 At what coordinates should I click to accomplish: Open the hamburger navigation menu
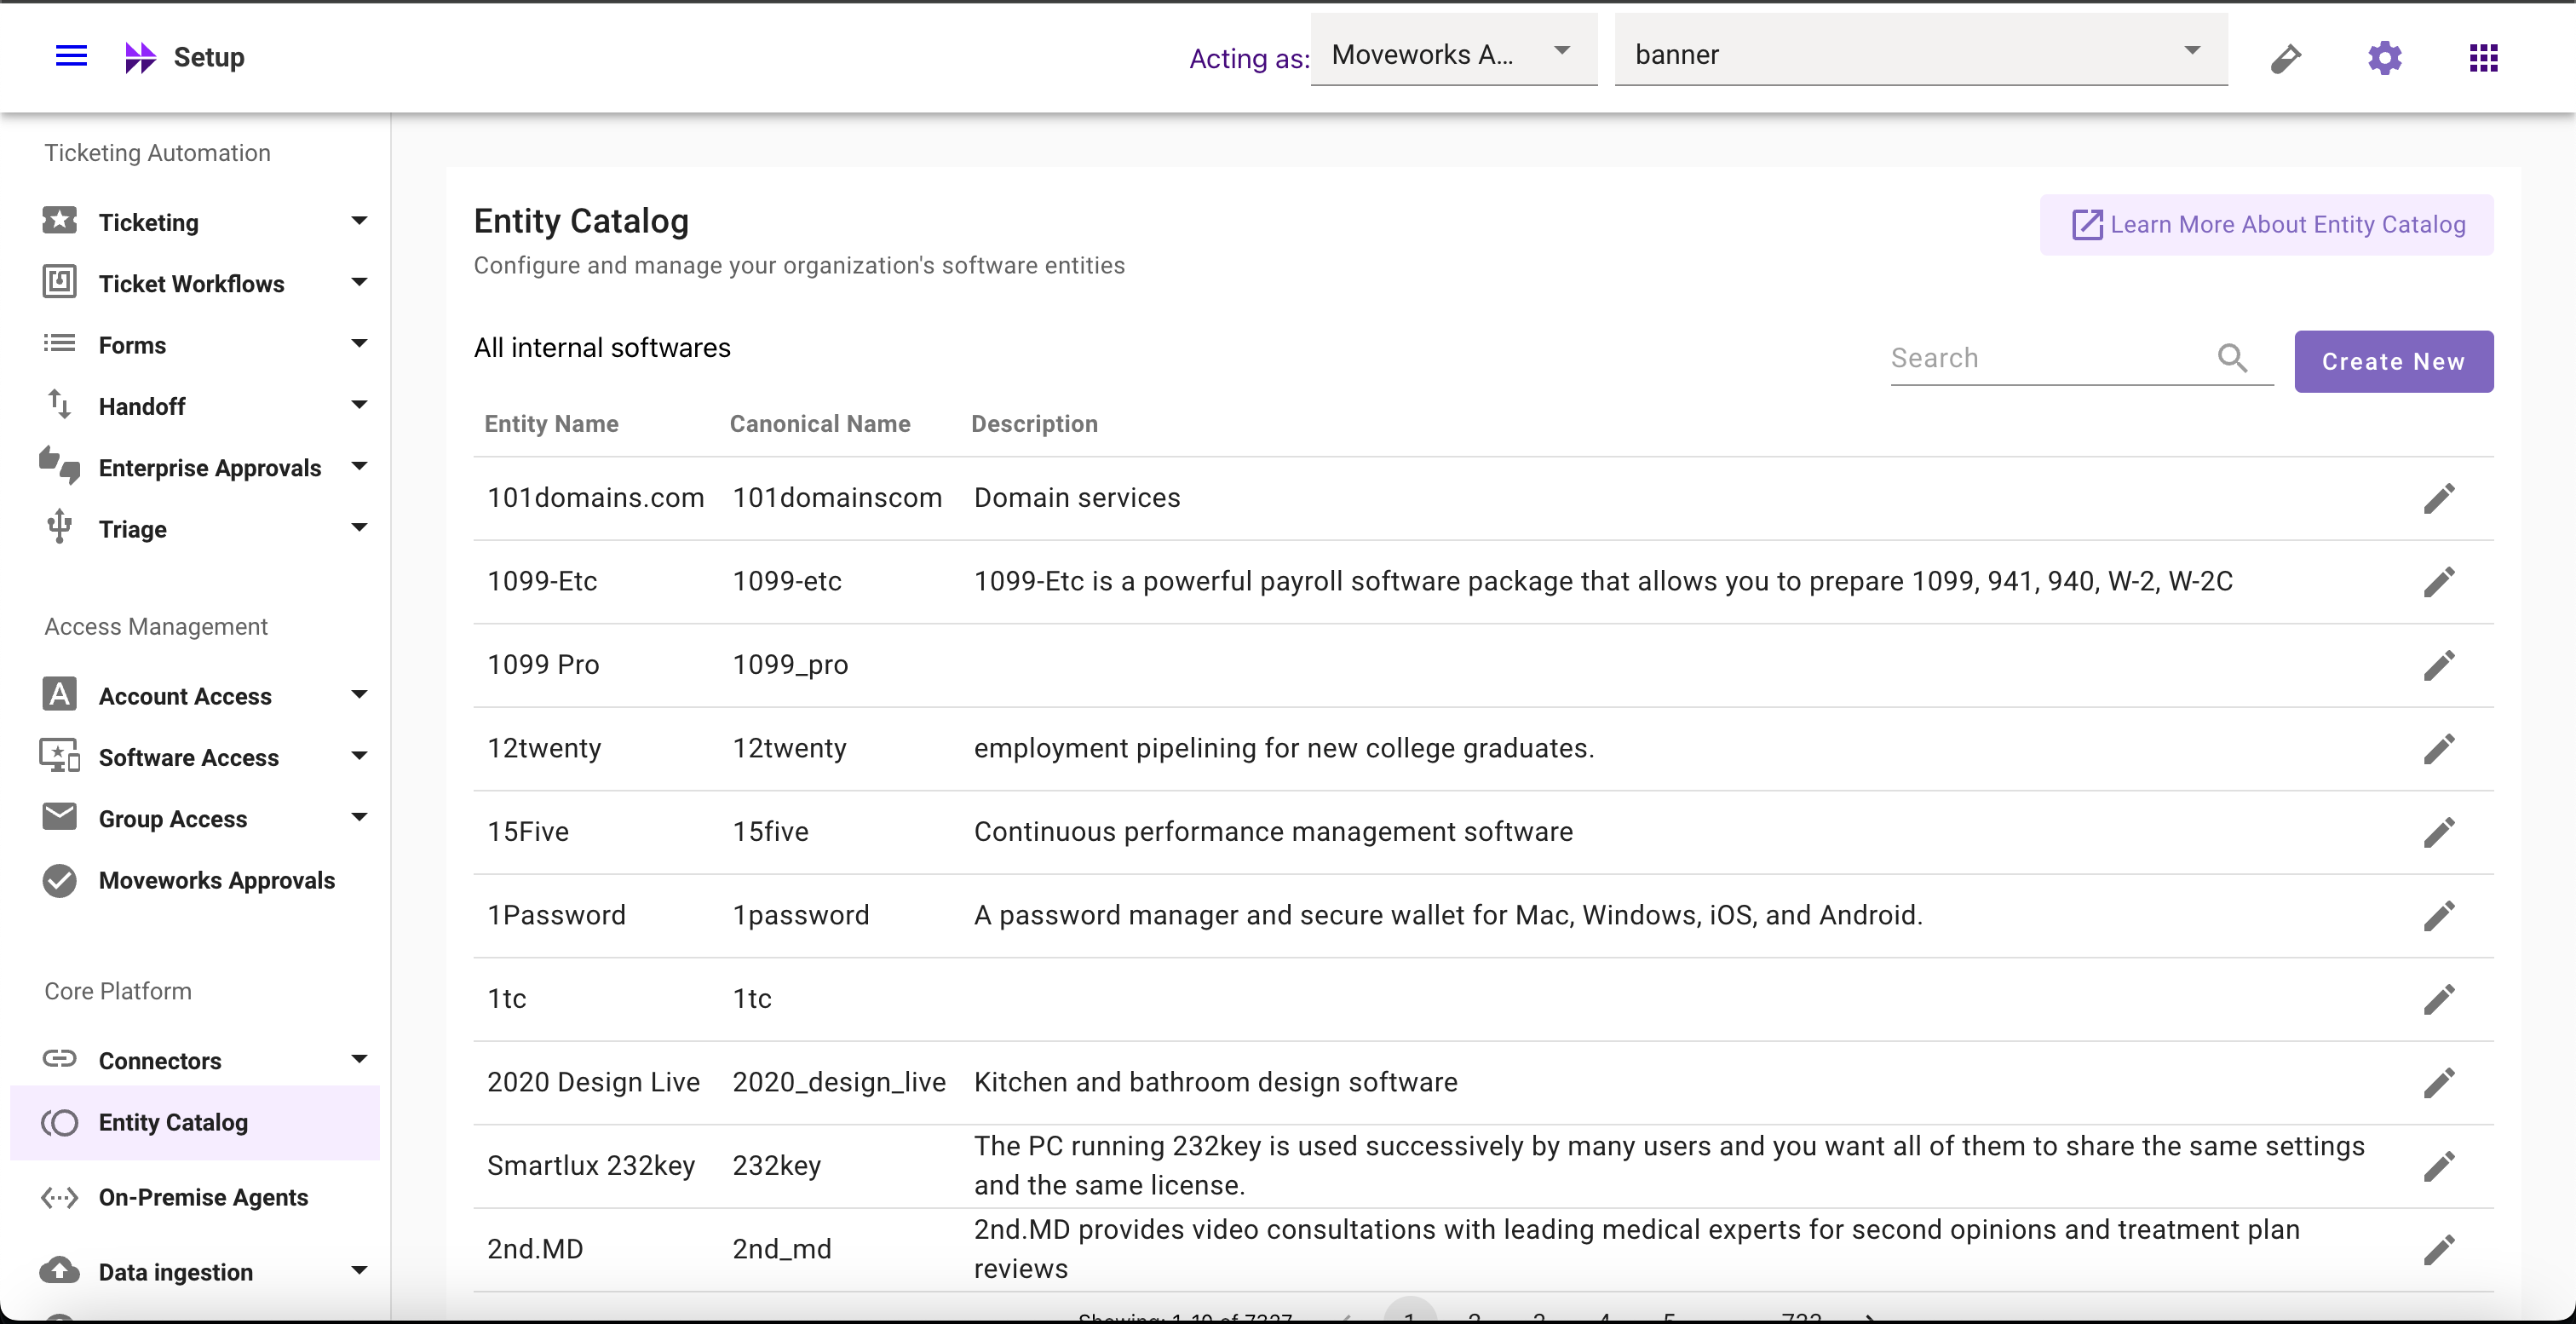tap(71, 57)
